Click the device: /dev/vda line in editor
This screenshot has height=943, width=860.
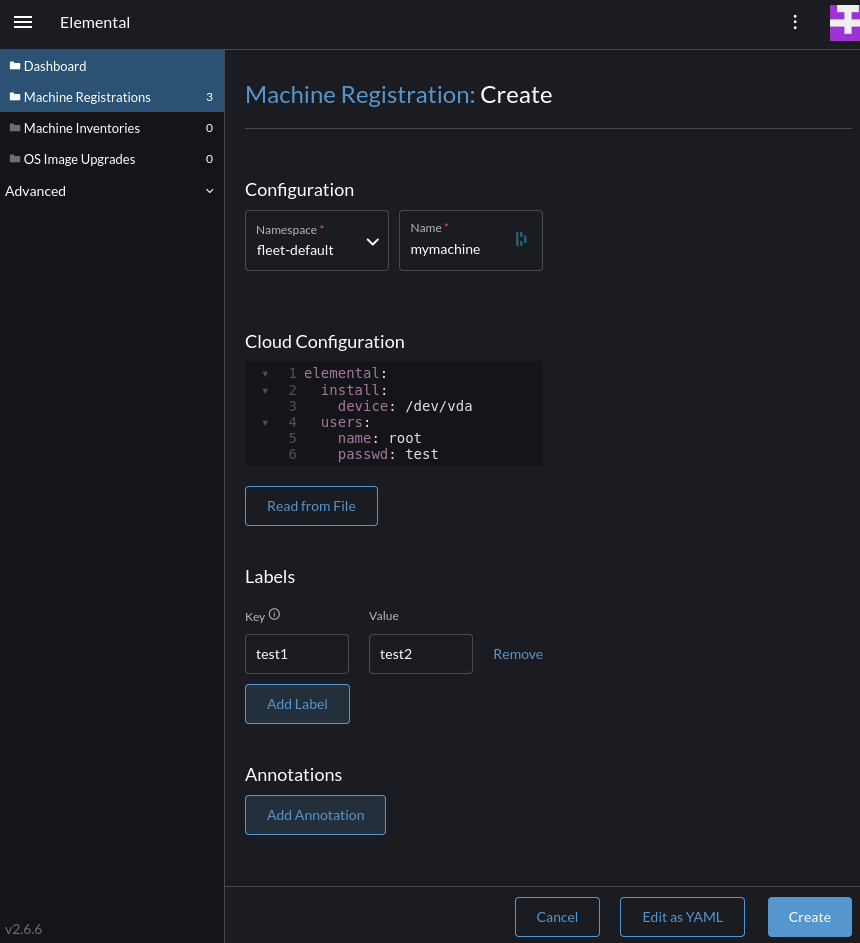point(405,407)
